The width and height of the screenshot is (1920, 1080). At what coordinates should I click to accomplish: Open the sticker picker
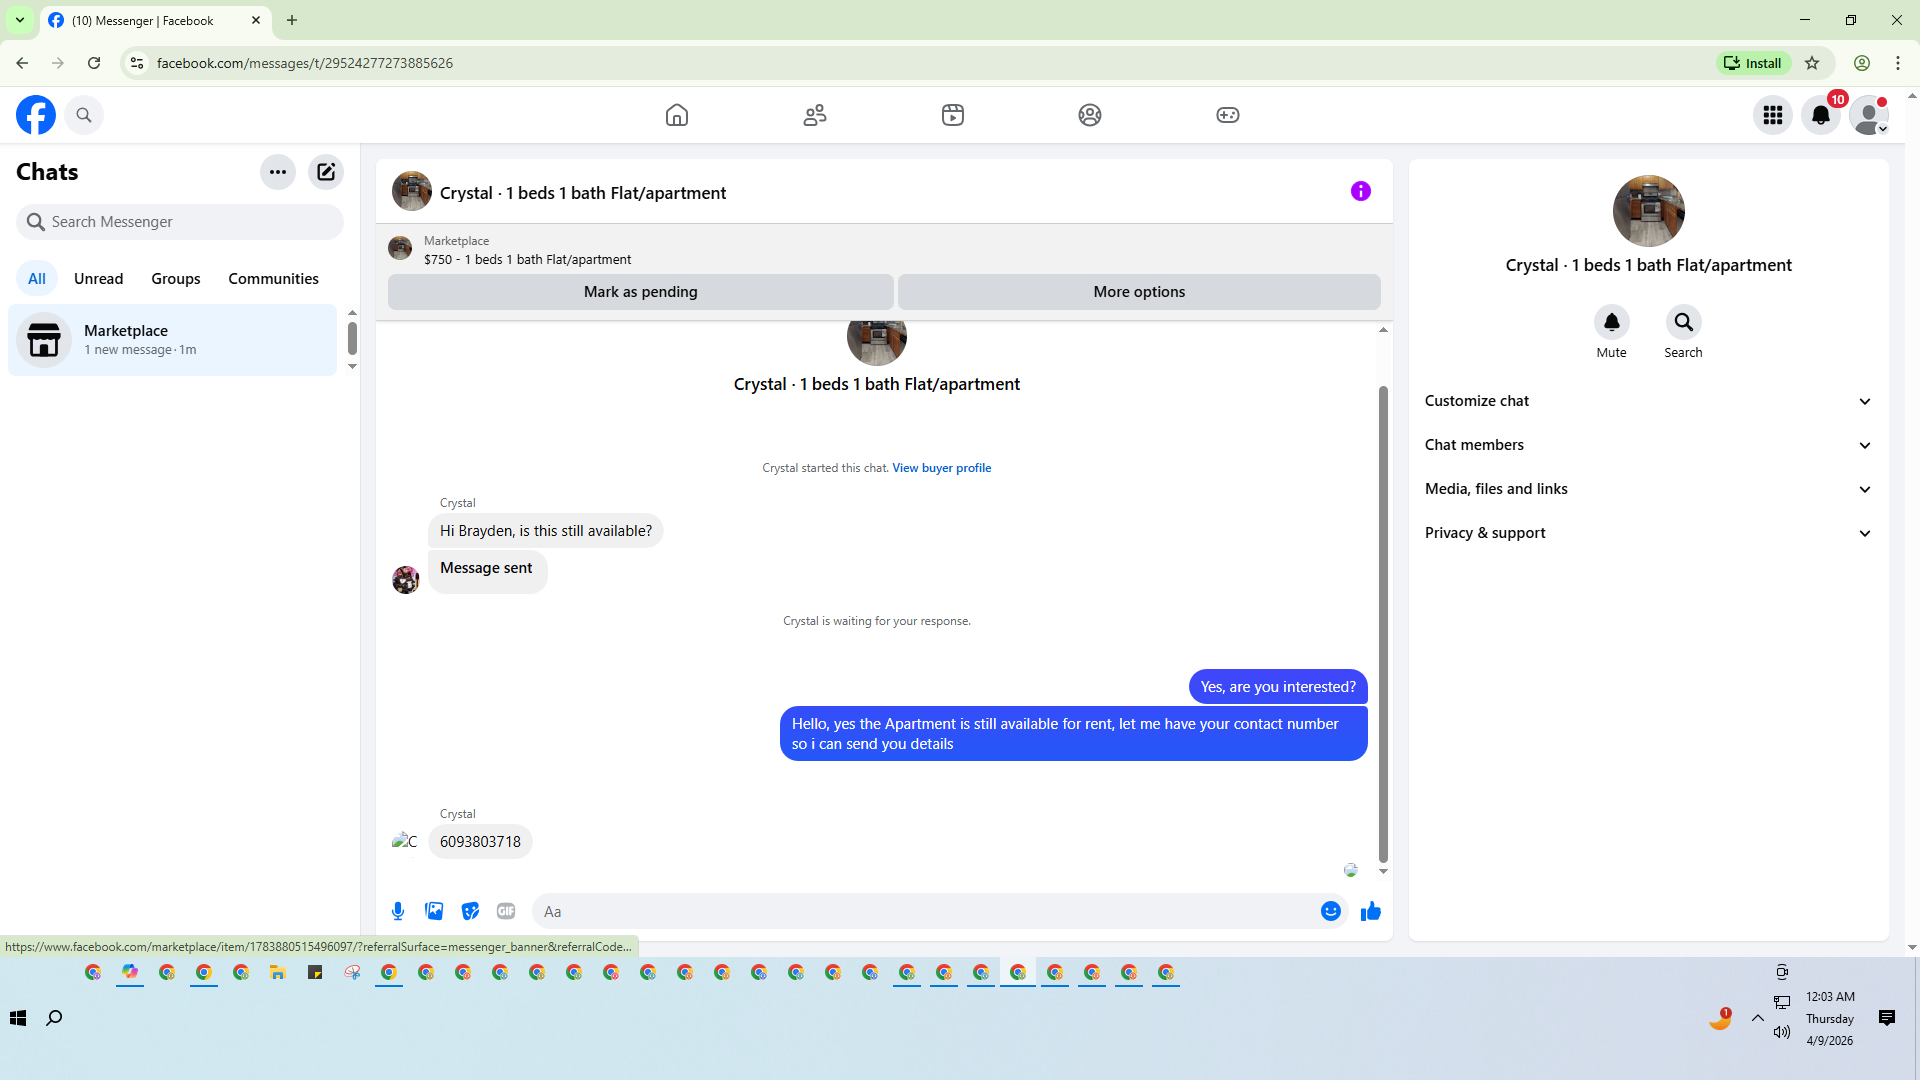tap(470, 911)
